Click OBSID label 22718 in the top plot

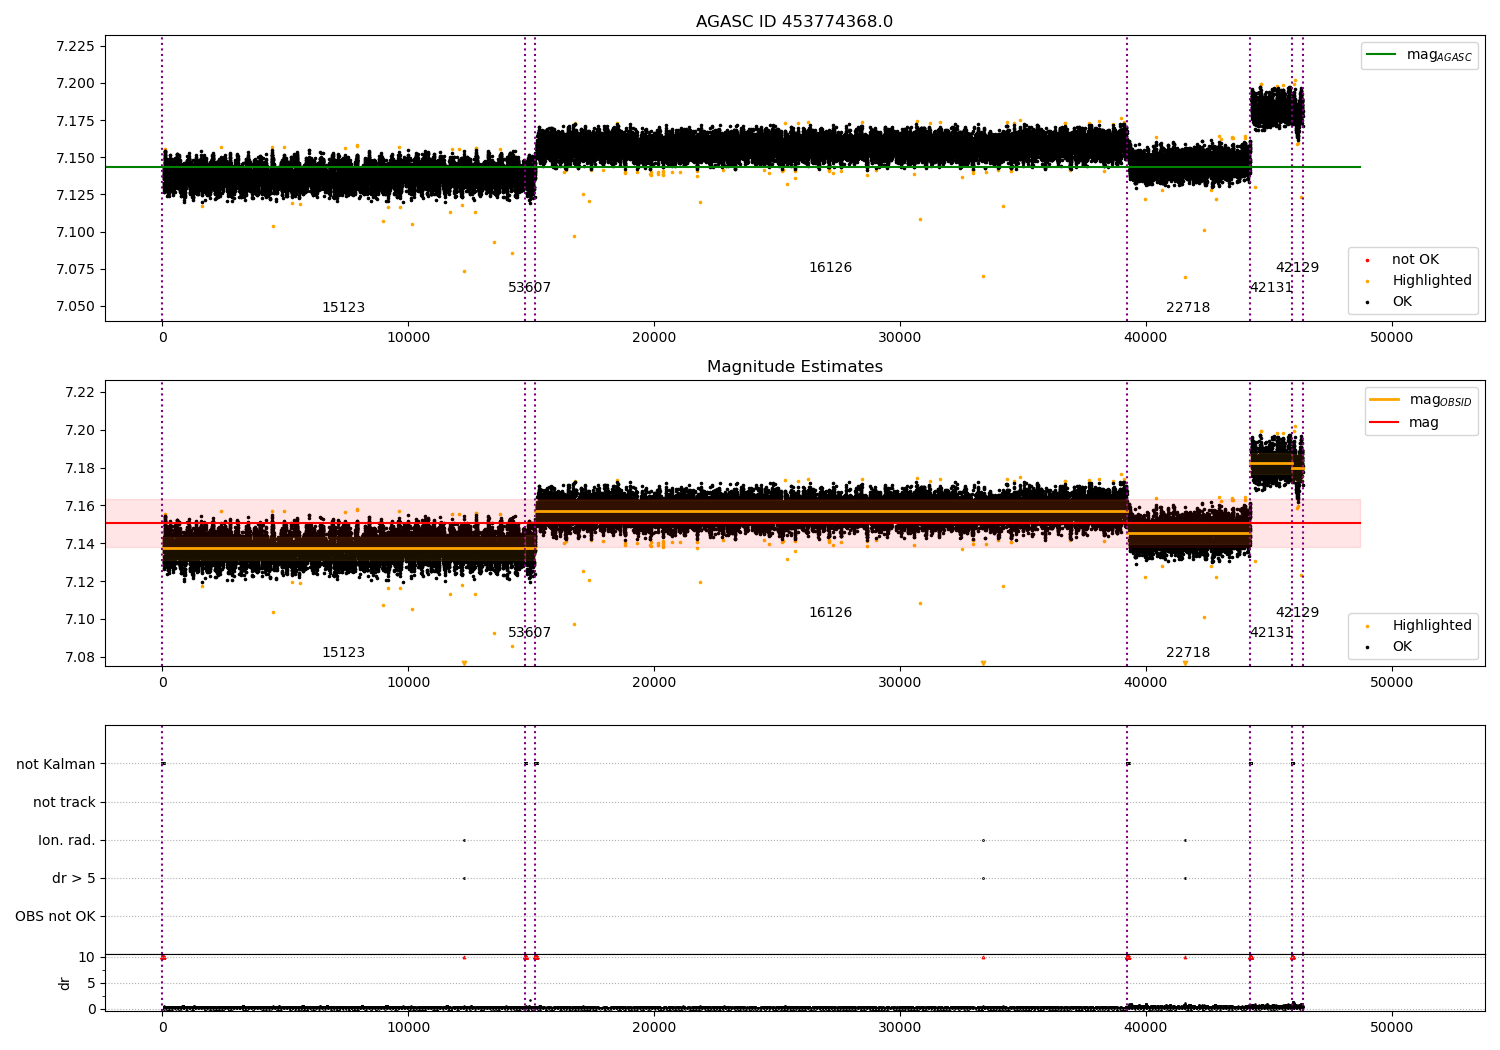[1188, 308]
